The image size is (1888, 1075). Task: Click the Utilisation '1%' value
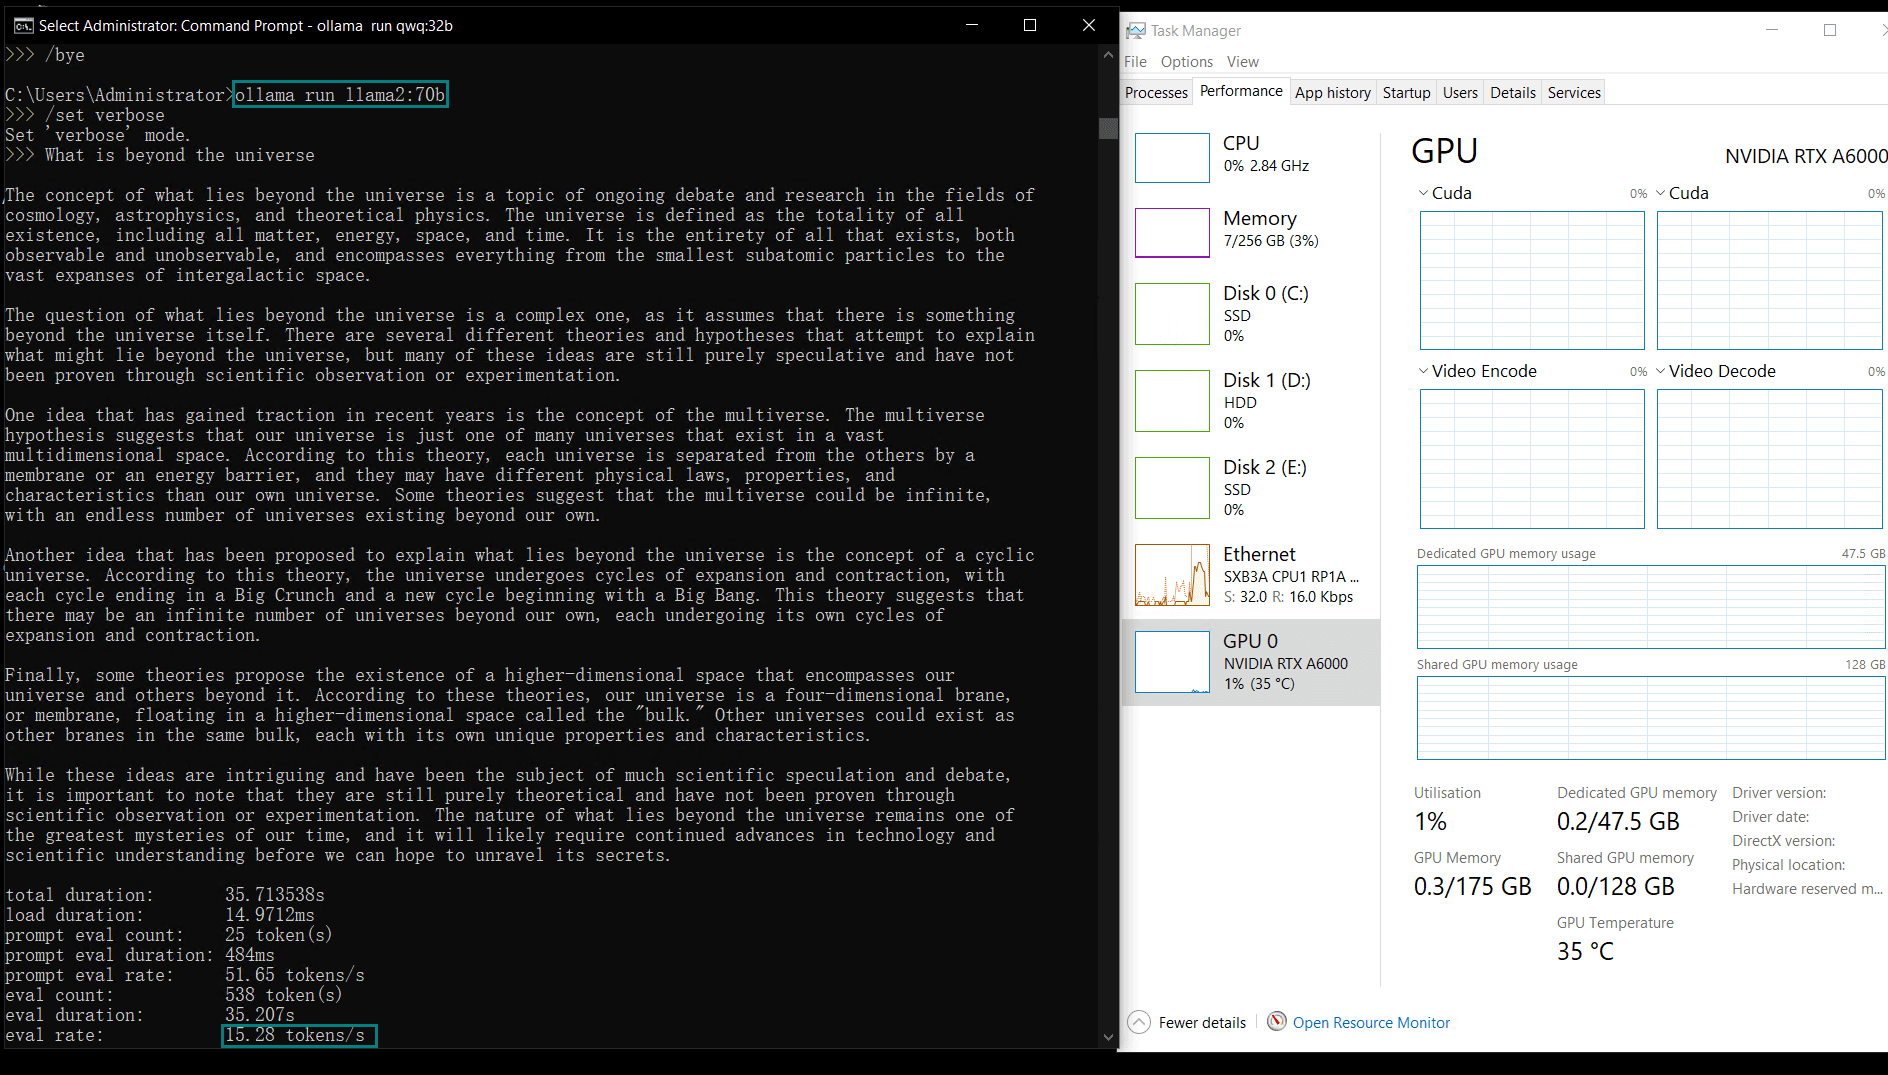tap(1430, 821)
